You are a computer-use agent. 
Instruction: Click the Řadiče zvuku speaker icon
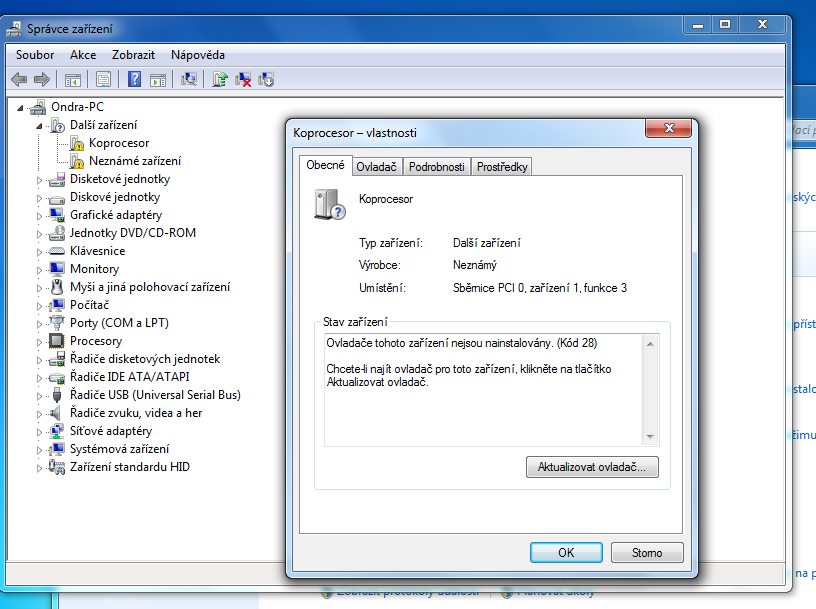[56, 413]
